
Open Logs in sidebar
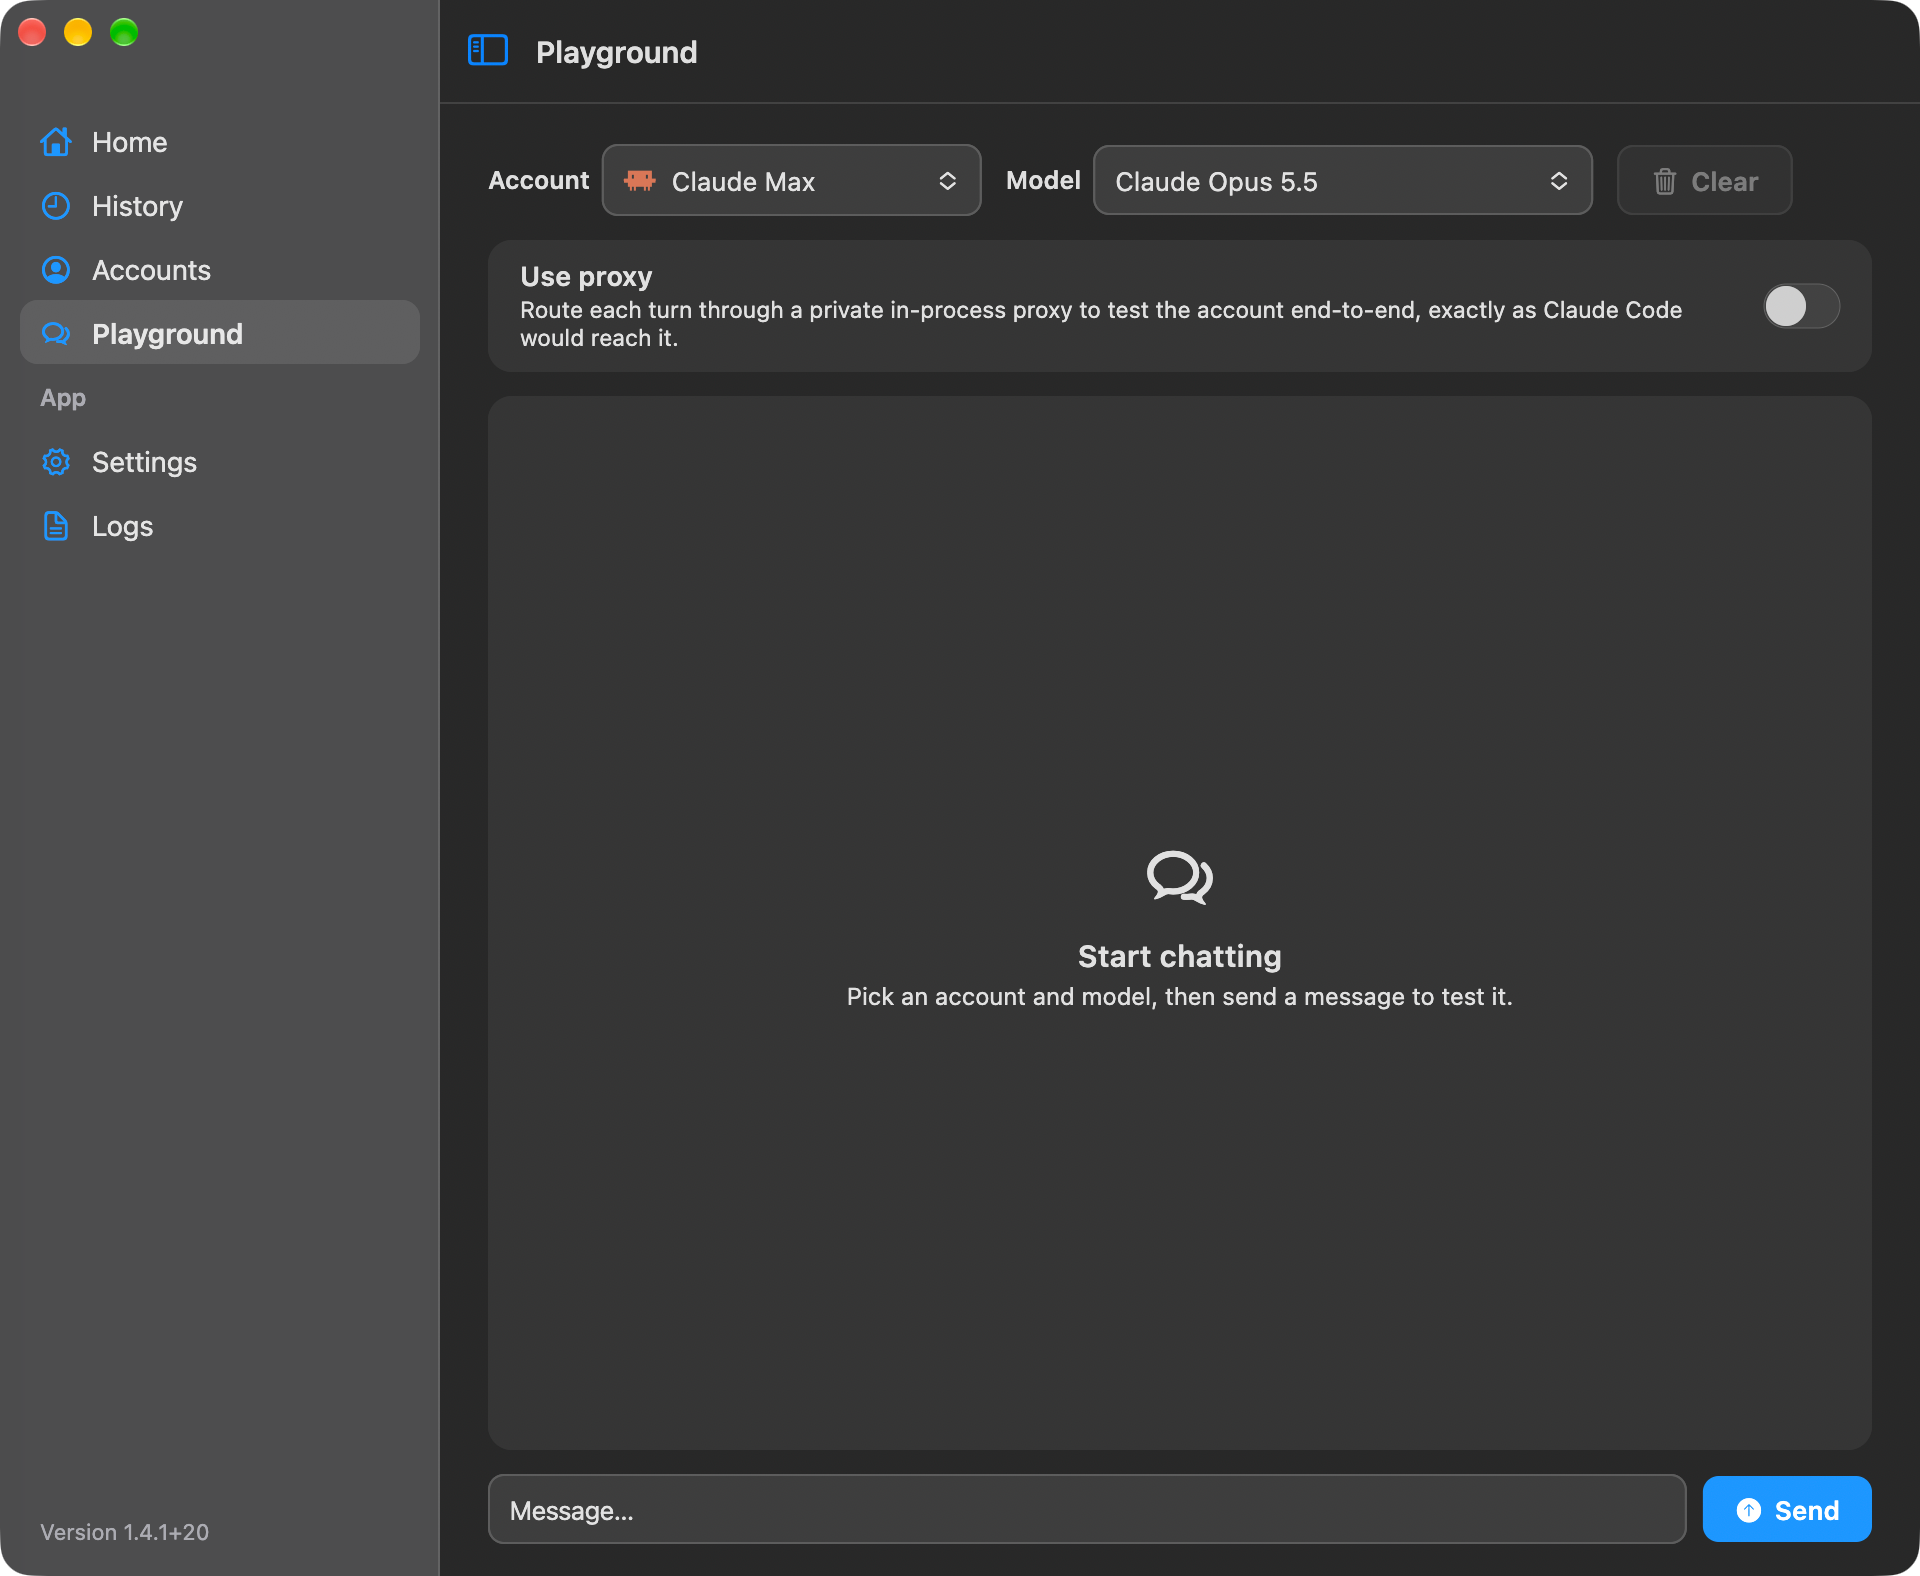(x=220, y=526)
